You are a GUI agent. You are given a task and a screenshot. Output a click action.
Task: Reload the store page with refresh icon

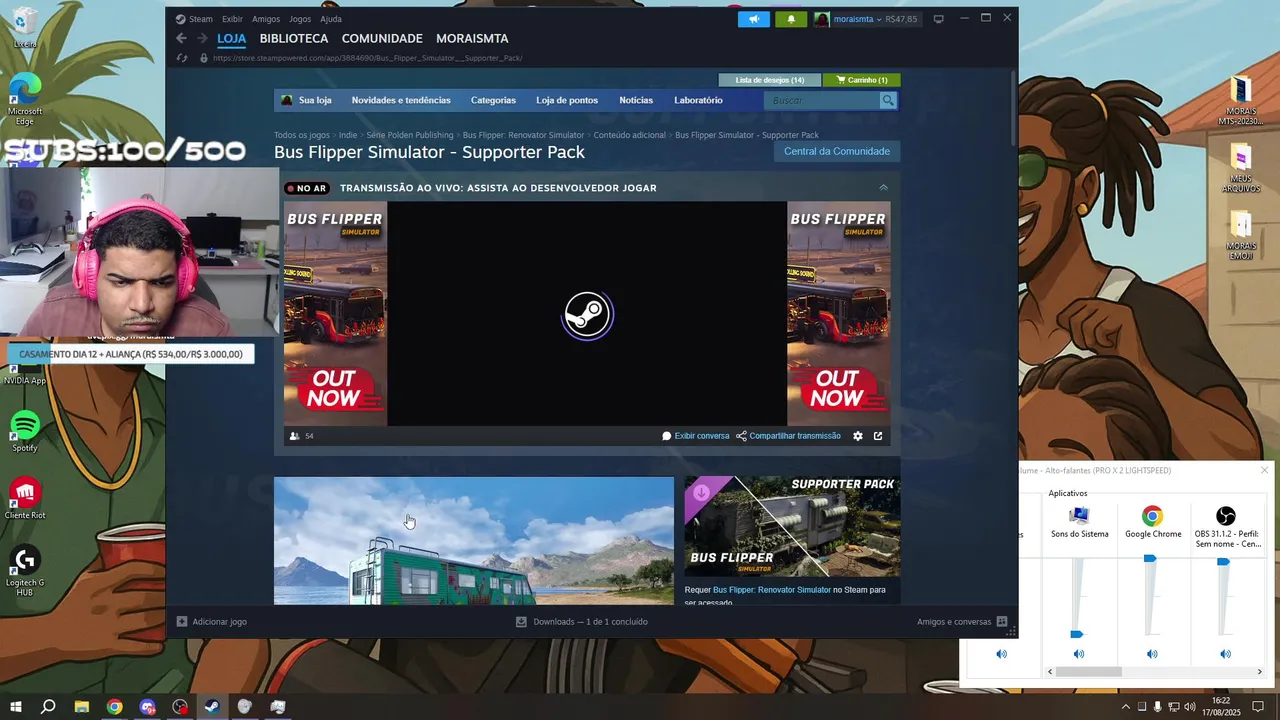click(181, 58)
